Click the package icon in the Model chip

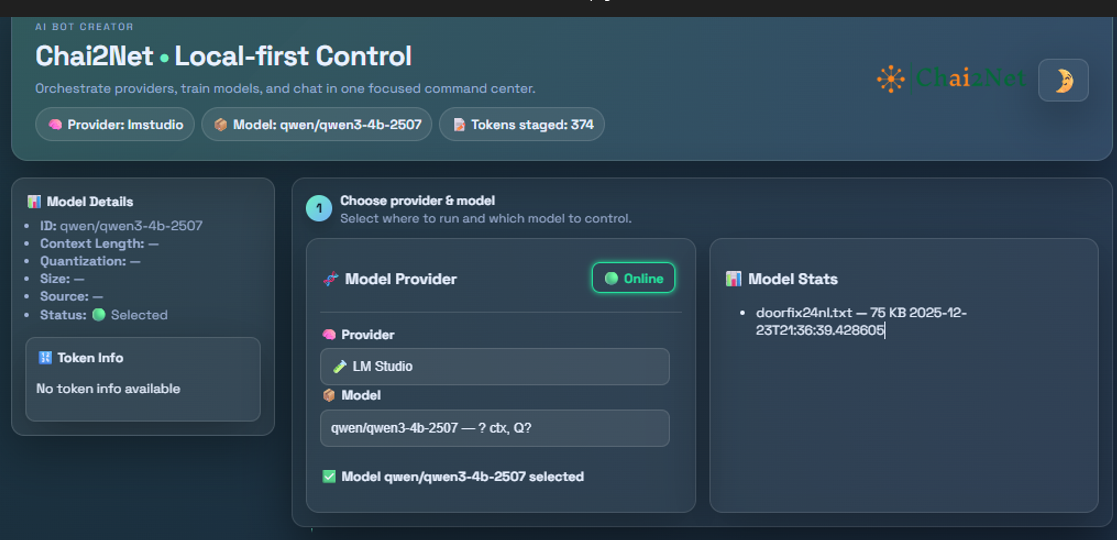pyautogui.click(x=221, y=125)
